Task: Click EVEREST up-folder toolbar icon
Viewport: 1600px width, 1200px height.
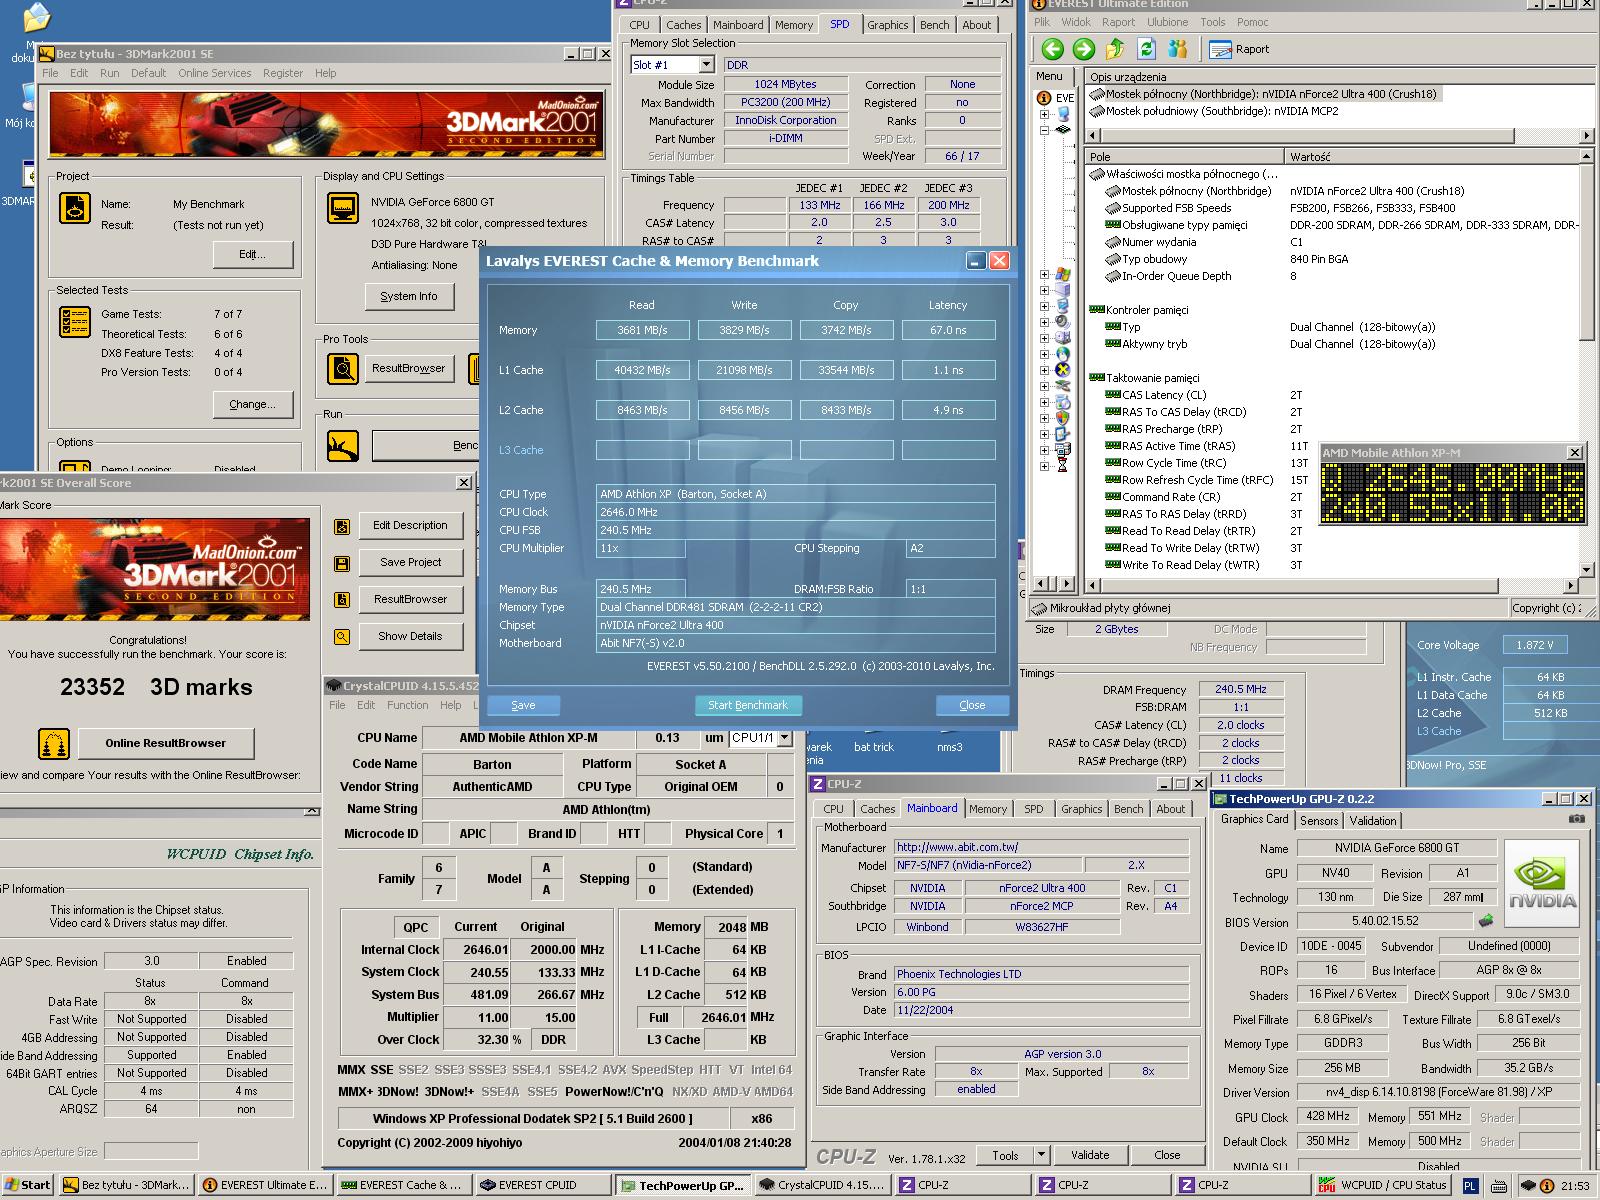Action: (x=1115, y=49)
